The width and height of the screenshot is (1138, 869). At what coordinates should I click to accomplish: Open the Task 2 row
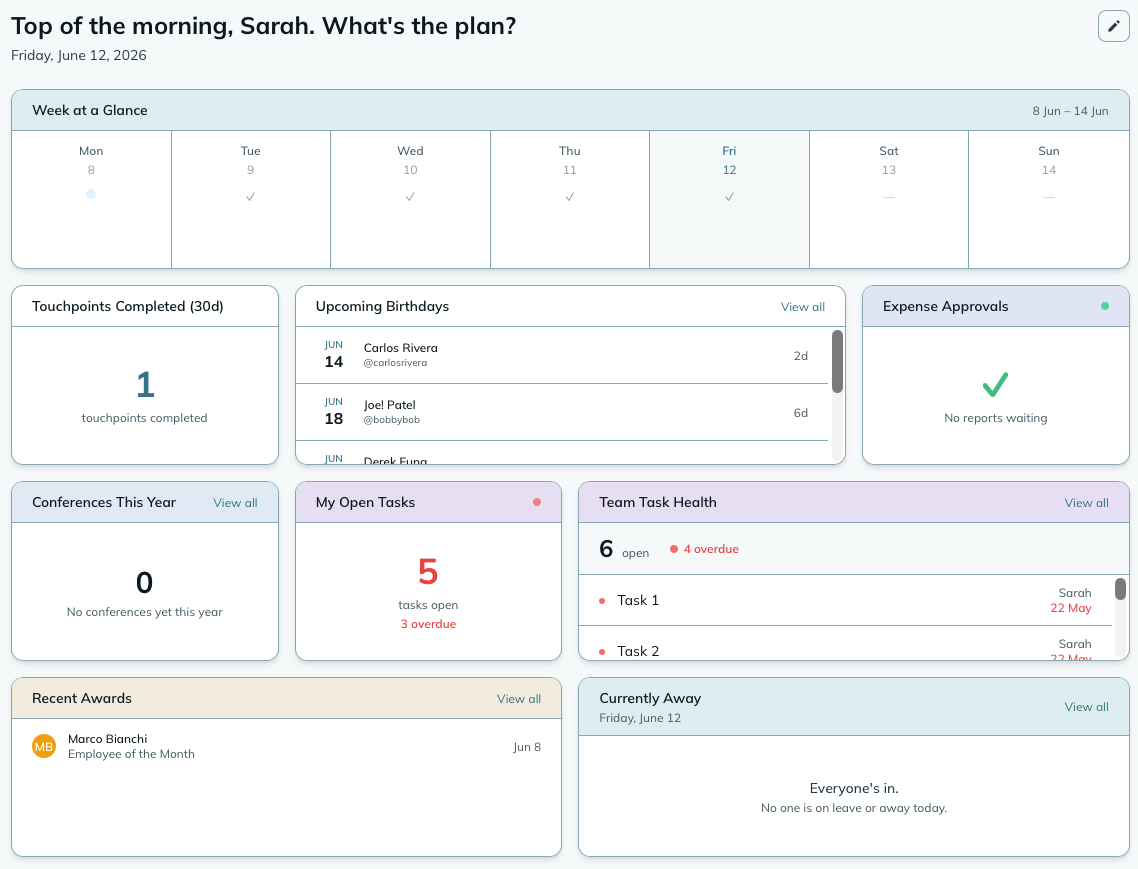(x=846, y=643)
